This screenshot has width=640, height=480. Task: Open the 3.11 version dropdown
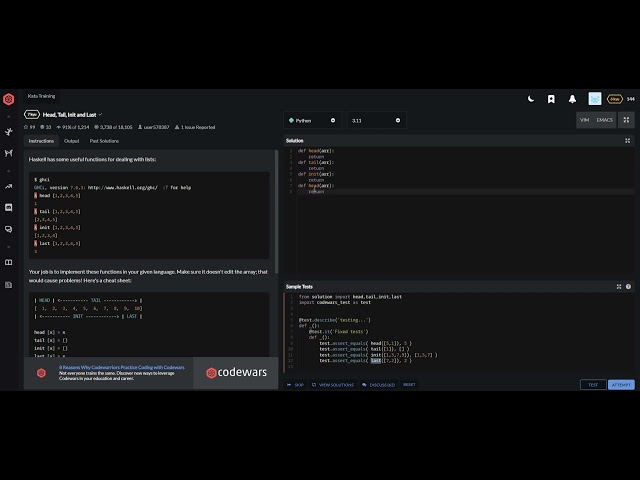tap(376, 120)
